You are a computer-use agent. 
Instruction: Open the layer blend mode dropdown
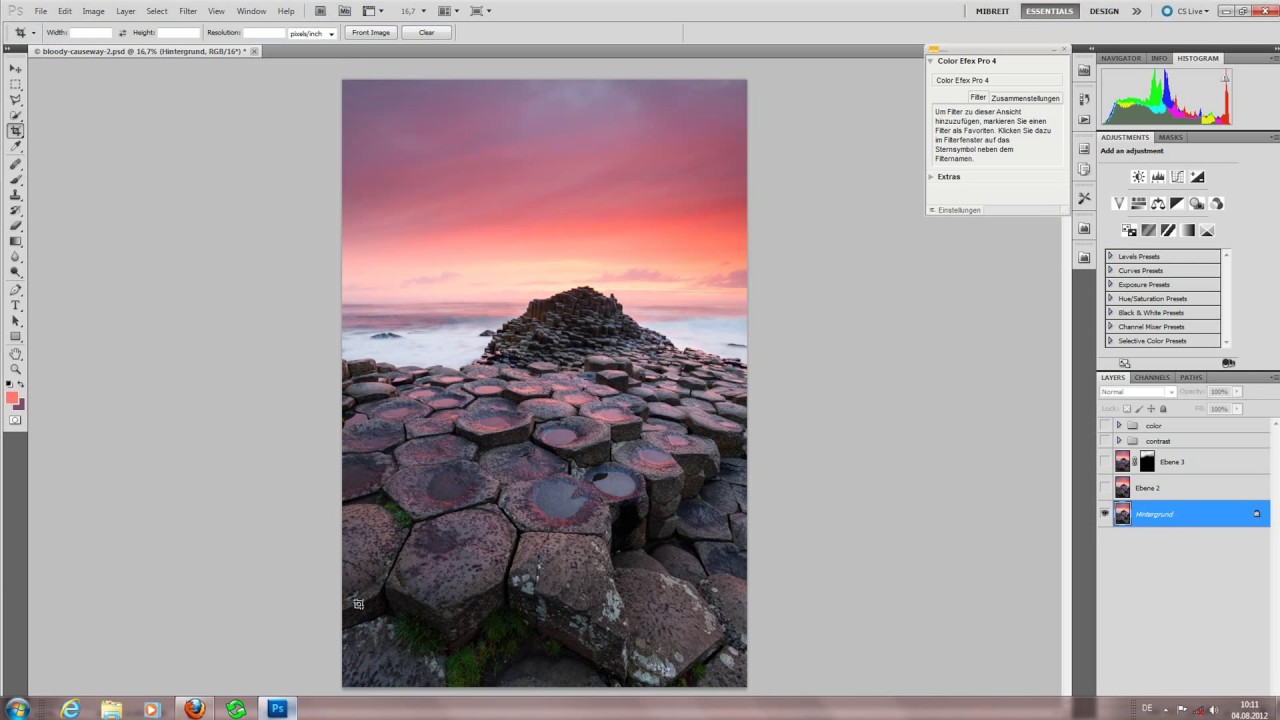point(1137,392)
